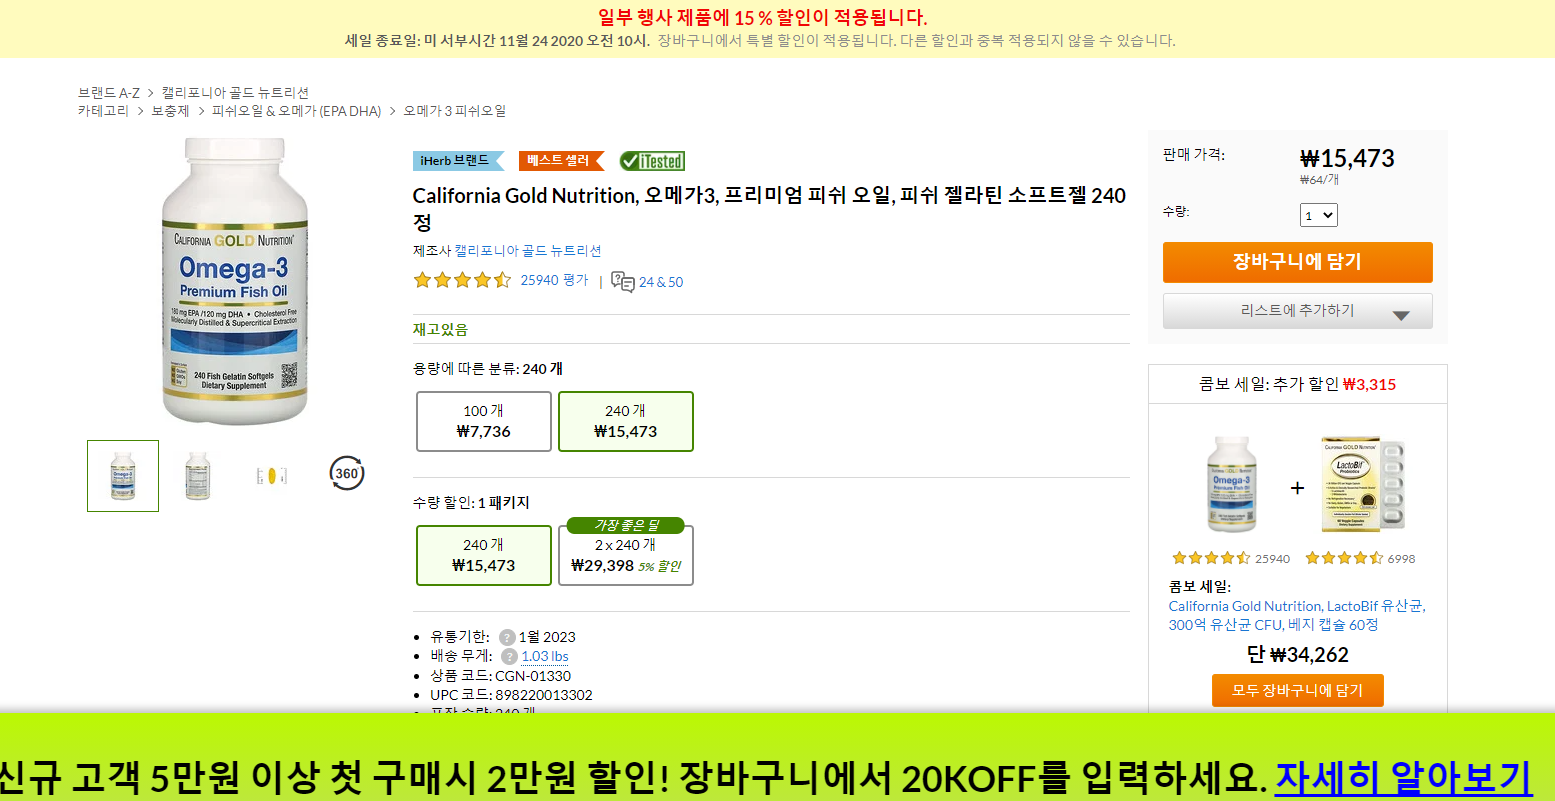Click the main Omega-3 bottle image
Screen dimensions: 1555x801
235,282
